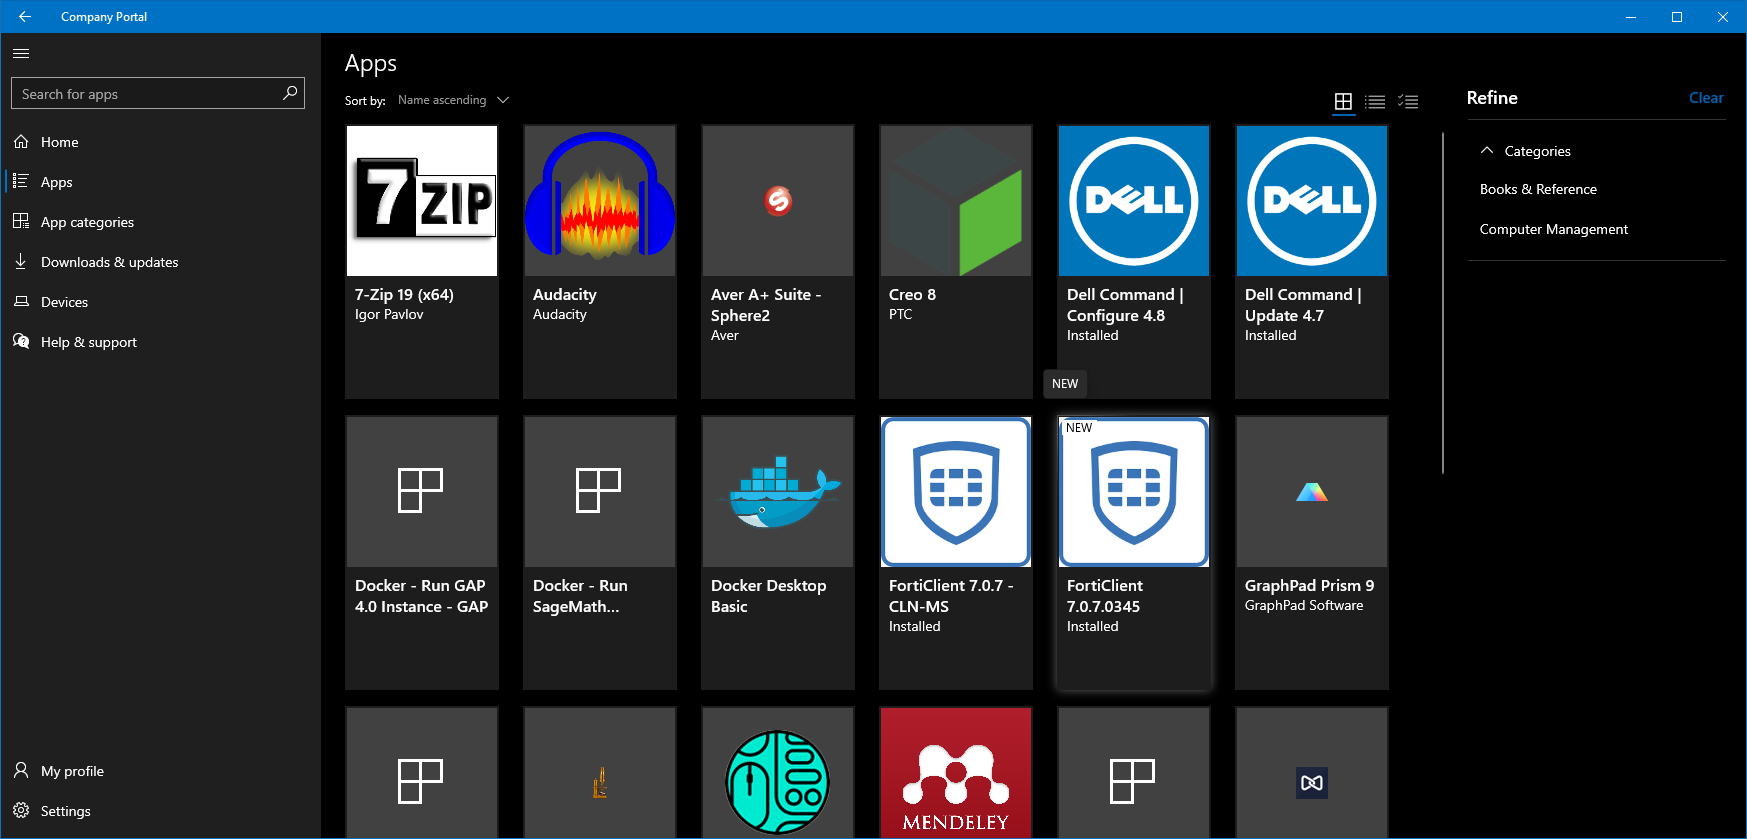Click the Devices laptop icon
This screenshot has height=839, width=1747.
click(21, 302)
